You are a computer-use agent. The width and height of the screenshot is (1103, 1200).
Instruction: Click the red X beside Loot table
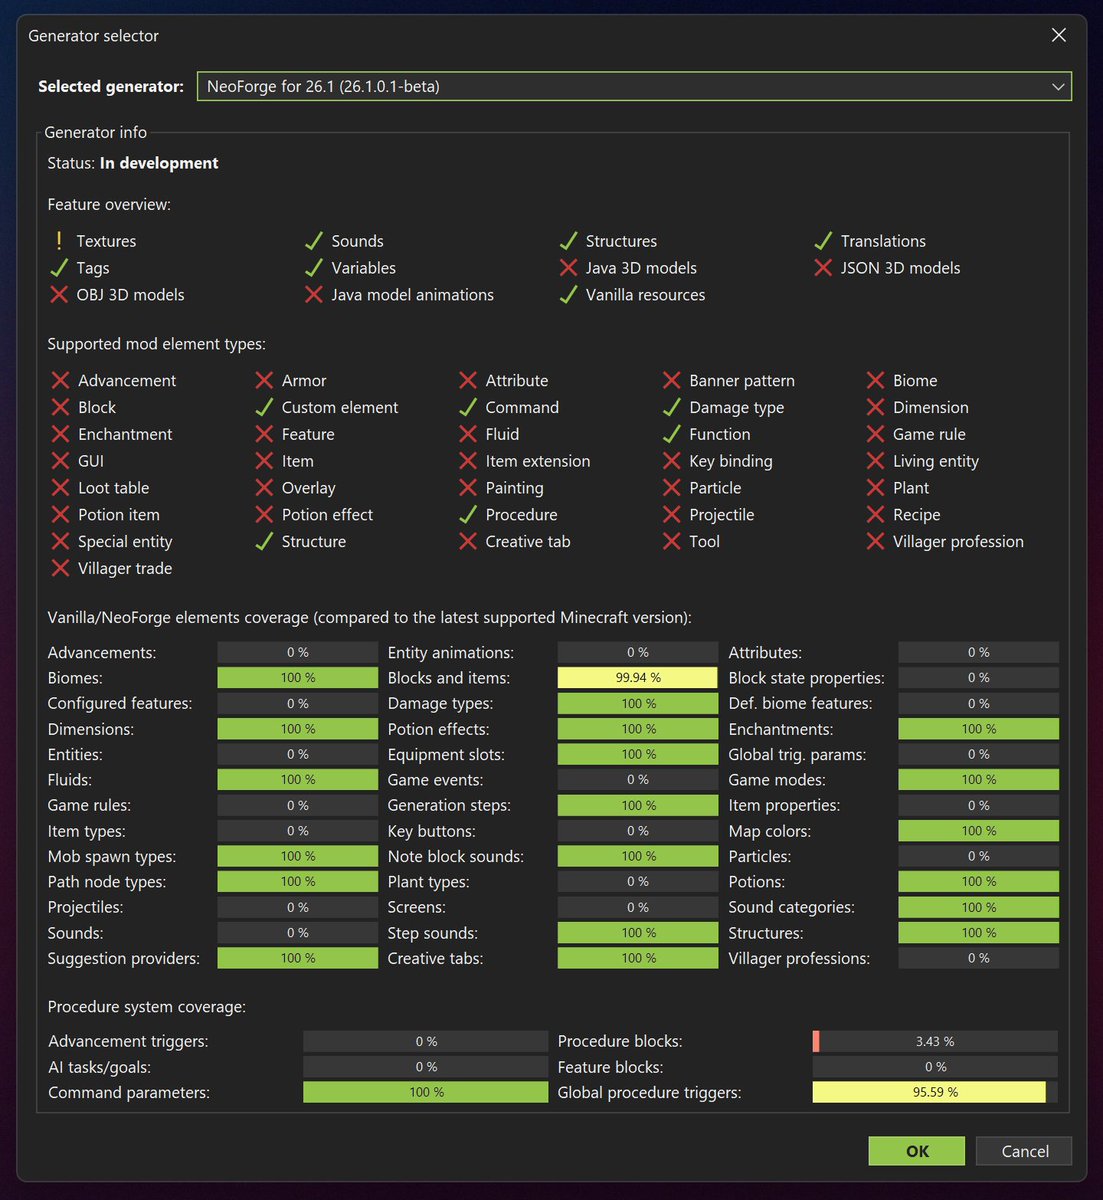tap(60, 488)
